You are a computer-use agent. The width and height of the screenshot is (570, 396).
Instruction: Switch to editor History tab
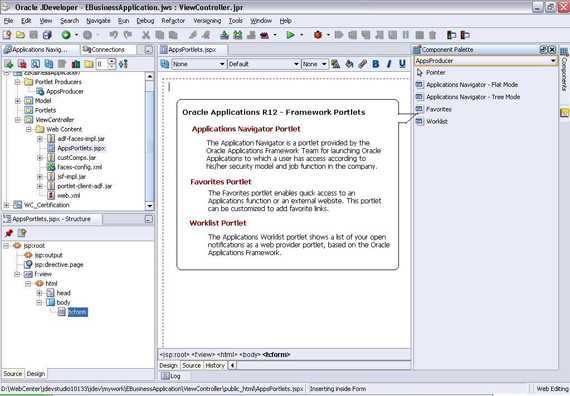pos(215,365)
